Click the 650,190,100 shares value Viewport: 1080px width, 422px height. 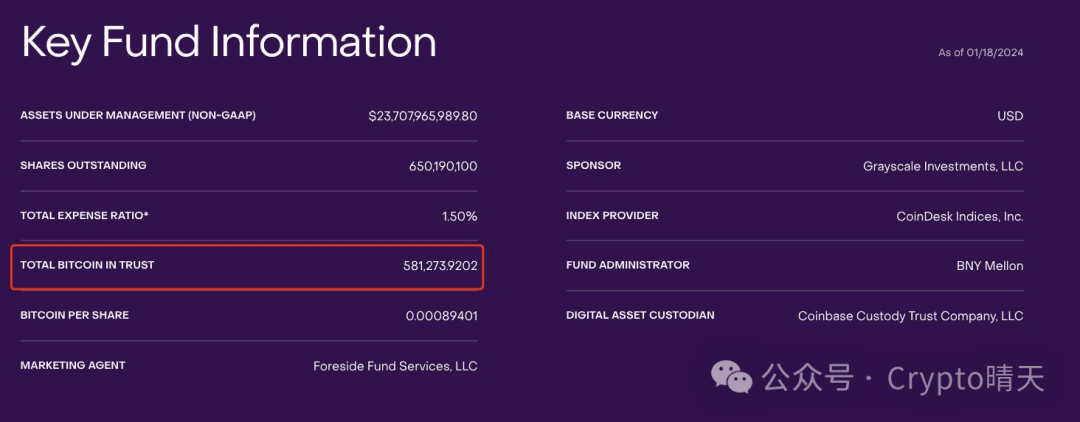click(x=443, y=166)
